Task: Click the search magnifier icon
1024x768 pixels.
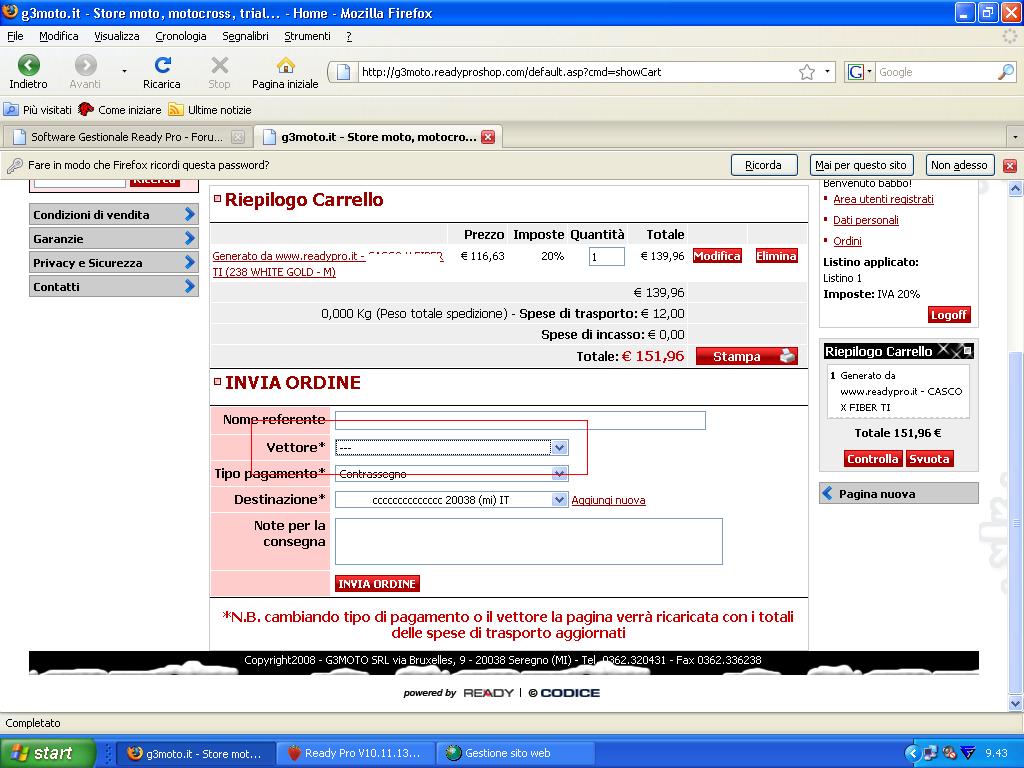Action: click(x=1006, y=72)
